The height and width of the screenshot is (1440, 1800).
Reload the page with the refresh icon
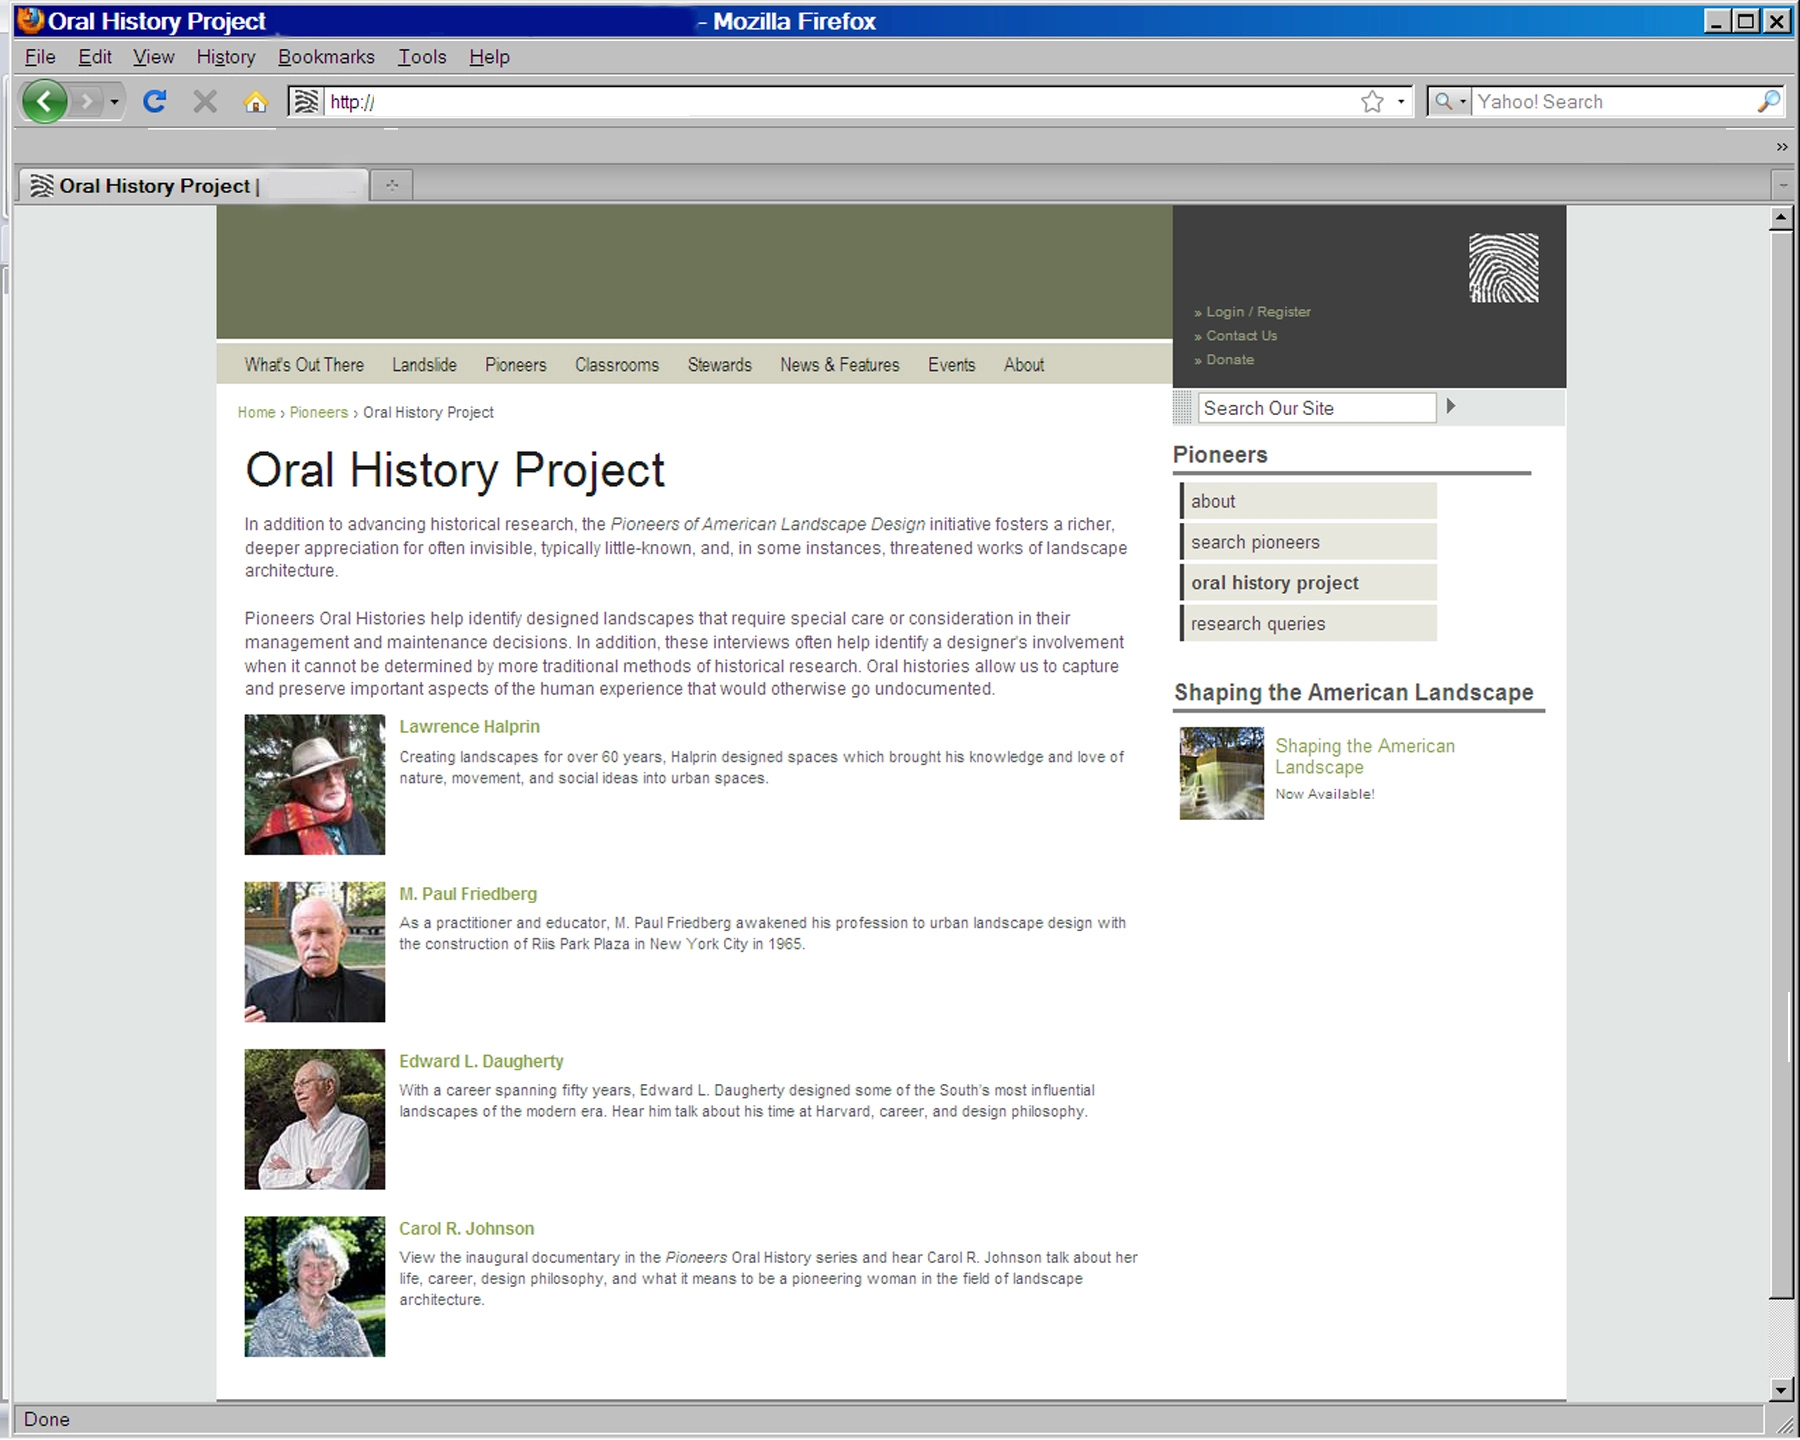(154, 101)
